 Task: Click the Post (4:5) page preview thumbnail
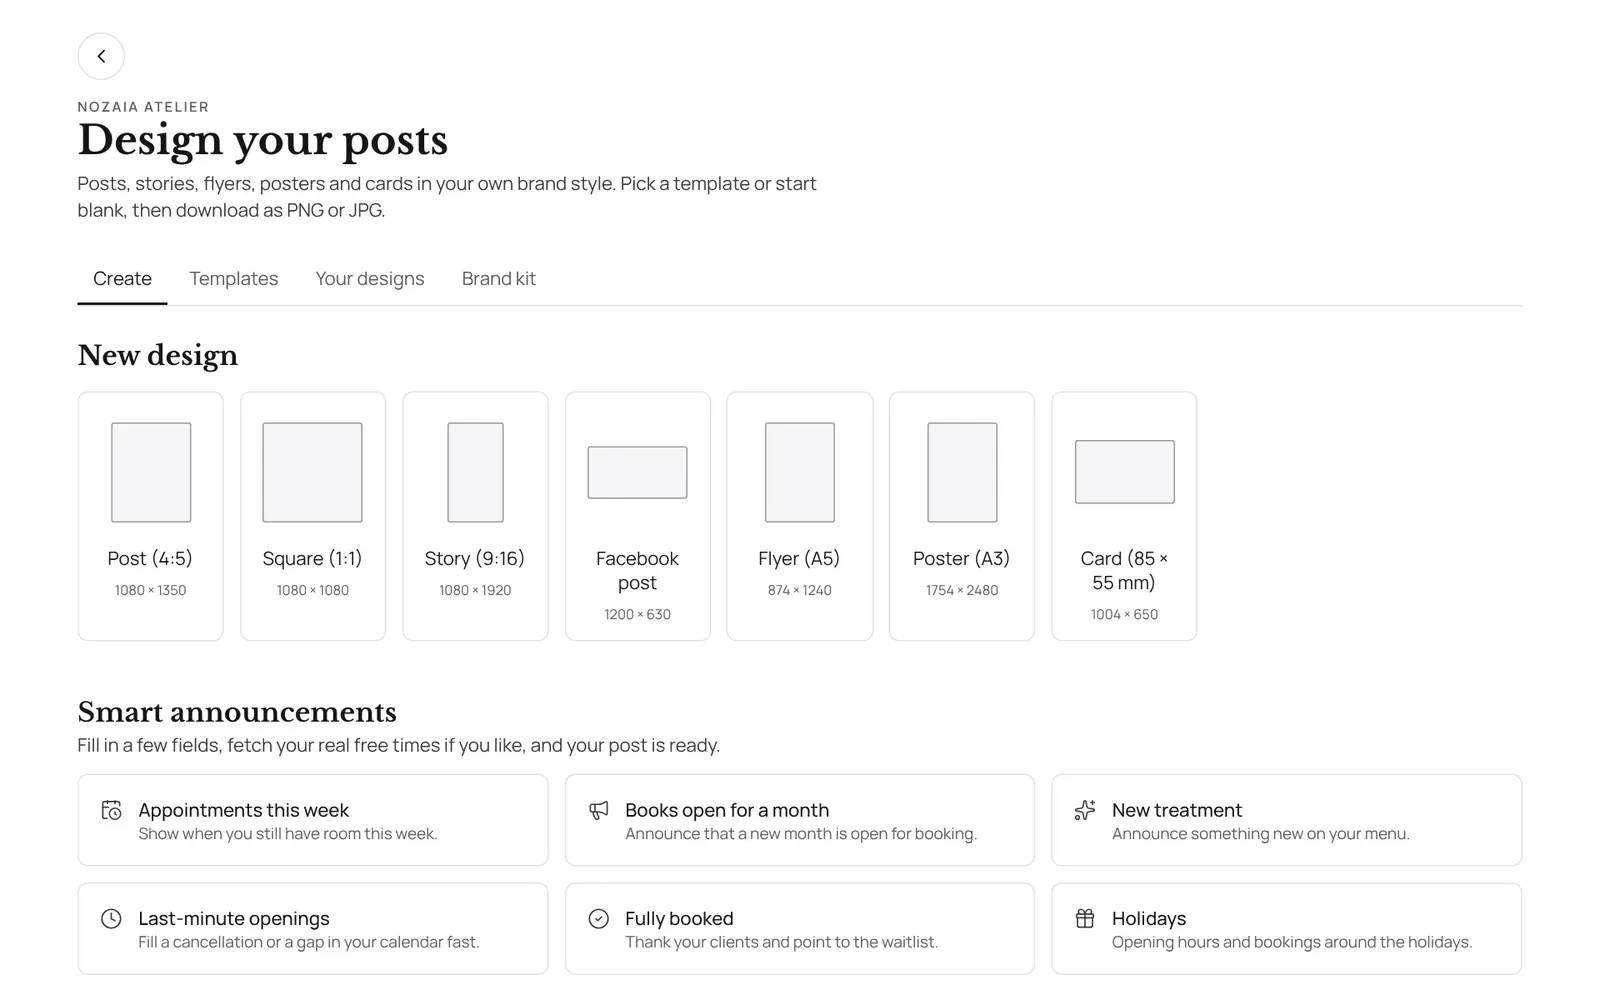click(x=151, y=472)
